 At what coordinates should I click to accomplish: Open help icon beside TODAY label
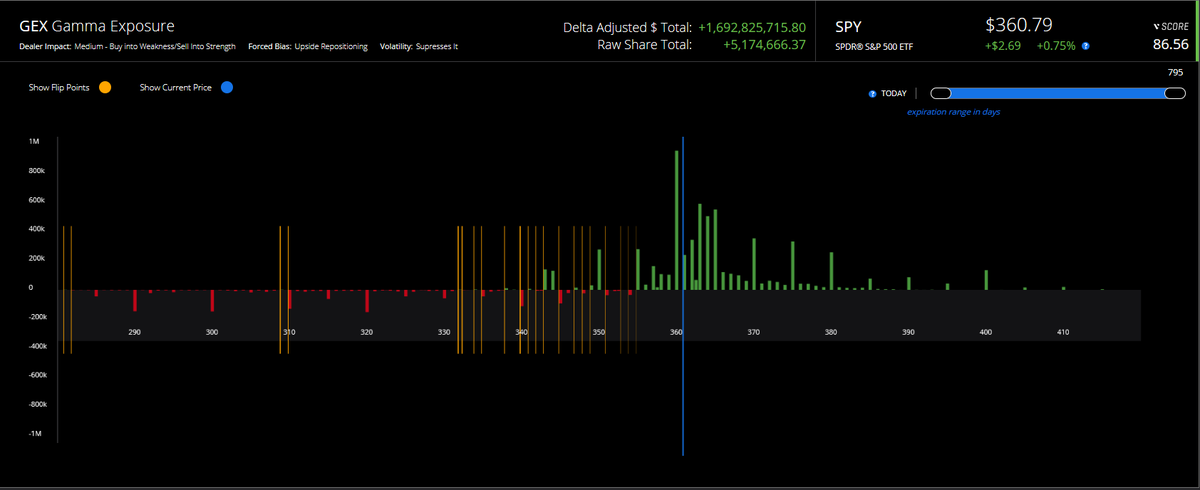[873, 93]
